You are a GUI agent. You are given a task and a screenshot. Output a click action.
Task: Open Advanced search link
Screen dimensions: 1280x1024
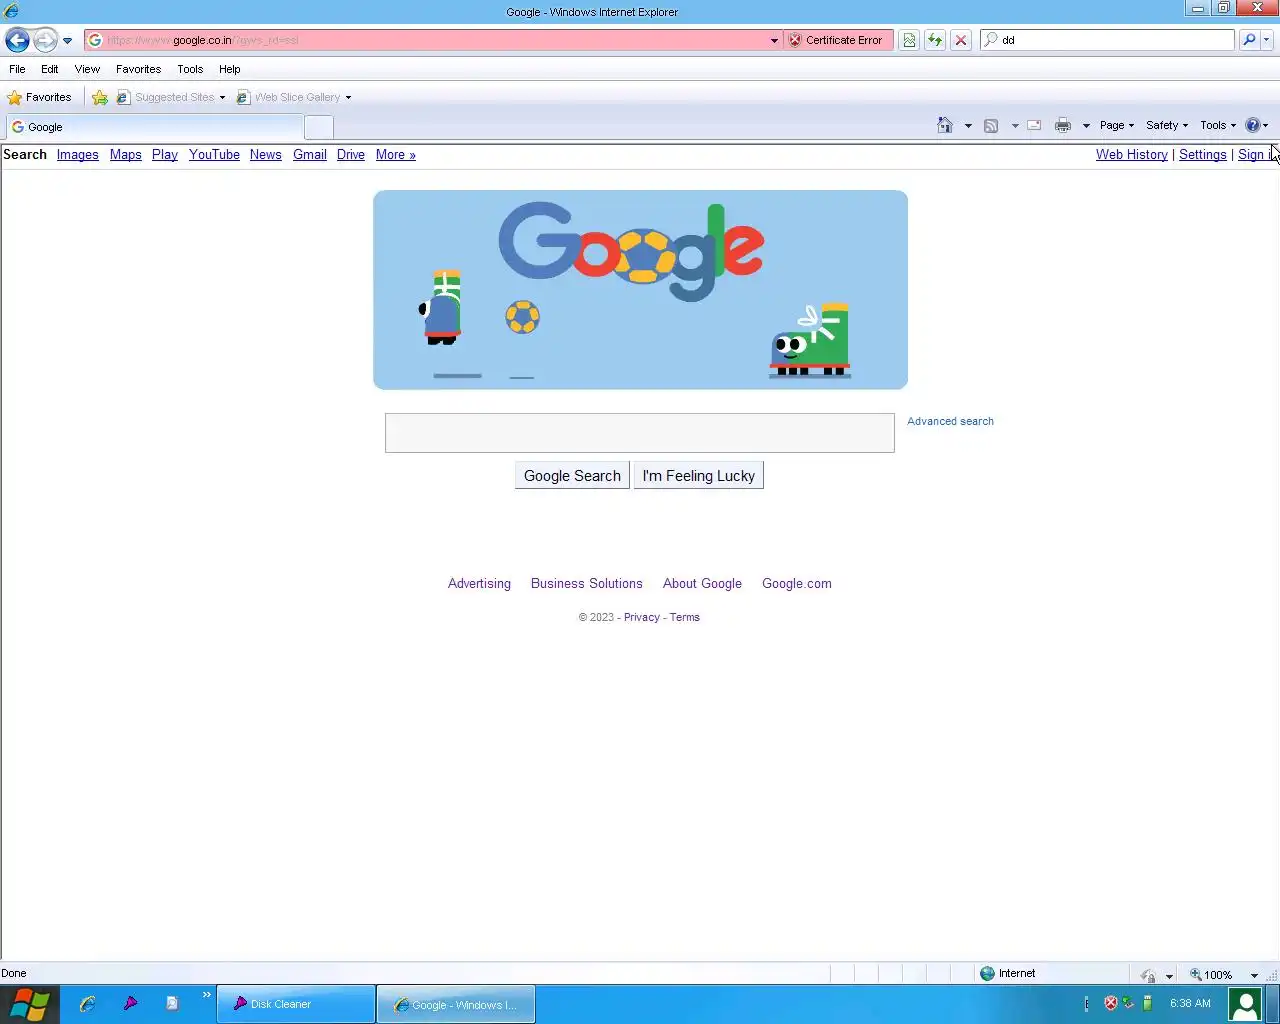pyautogui.click(x=950, y=421)
